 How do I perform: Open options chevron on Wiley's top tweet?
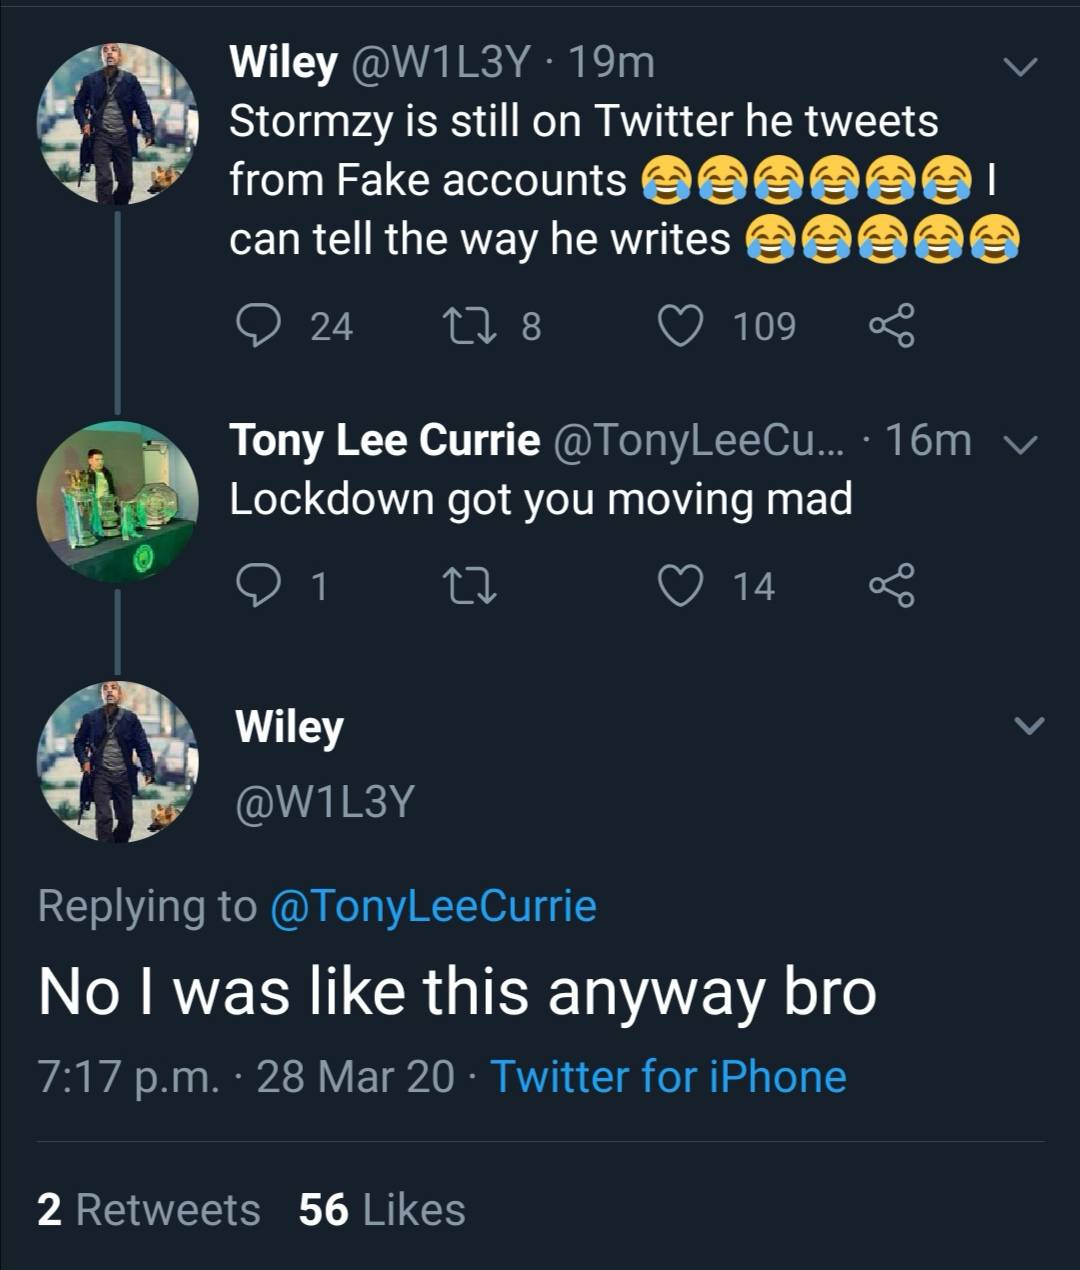point(1021,68)
